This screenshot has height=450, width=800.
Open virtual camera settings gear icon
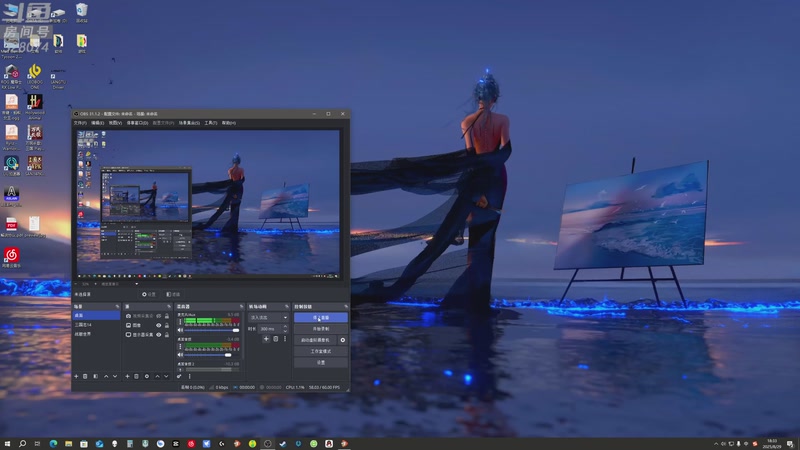click(x=343, y=340)
